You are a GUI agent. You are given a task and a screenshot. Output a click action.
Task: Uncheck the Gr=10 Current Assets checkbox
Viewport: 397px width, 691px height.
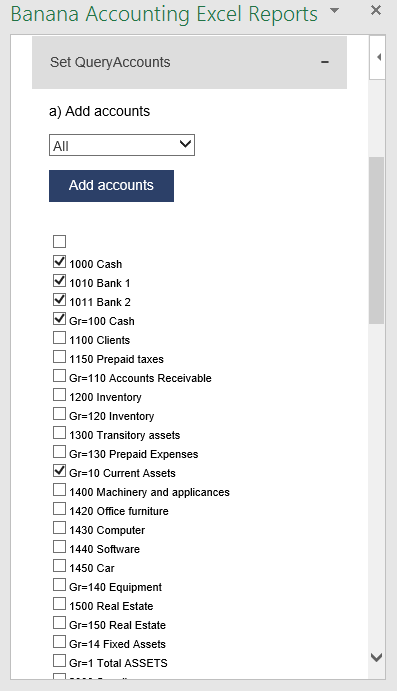tap(59, 471)
